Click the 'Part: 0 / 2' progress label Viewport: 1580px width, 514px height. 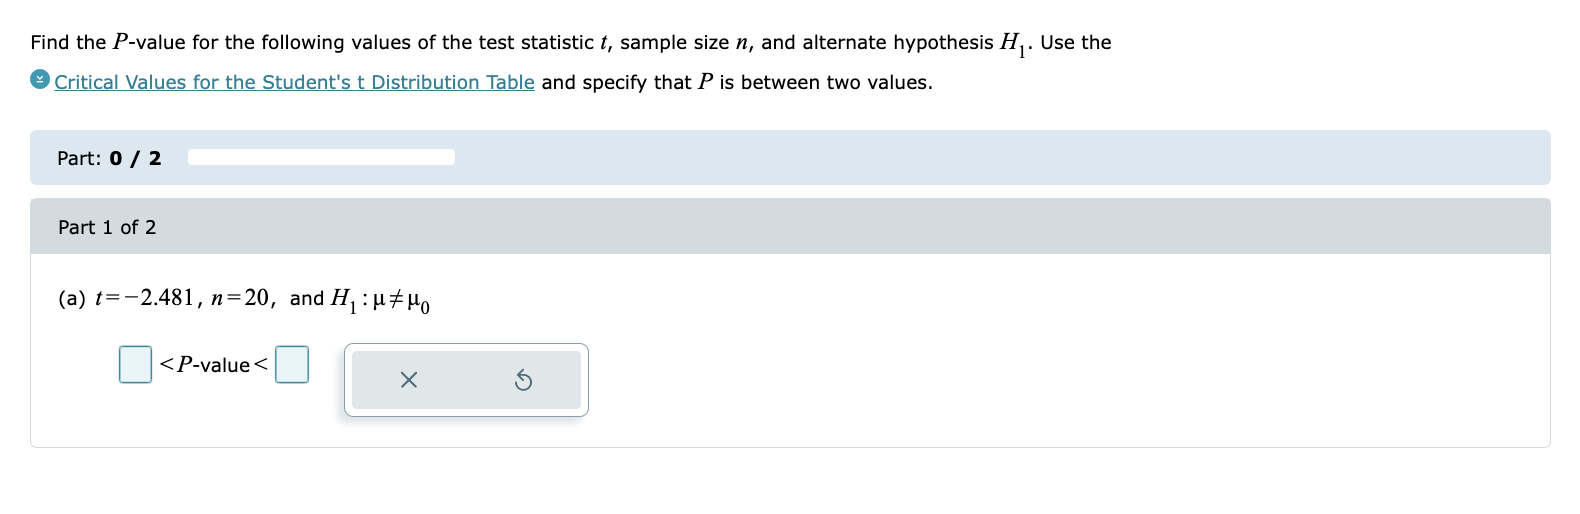point(109,158)
